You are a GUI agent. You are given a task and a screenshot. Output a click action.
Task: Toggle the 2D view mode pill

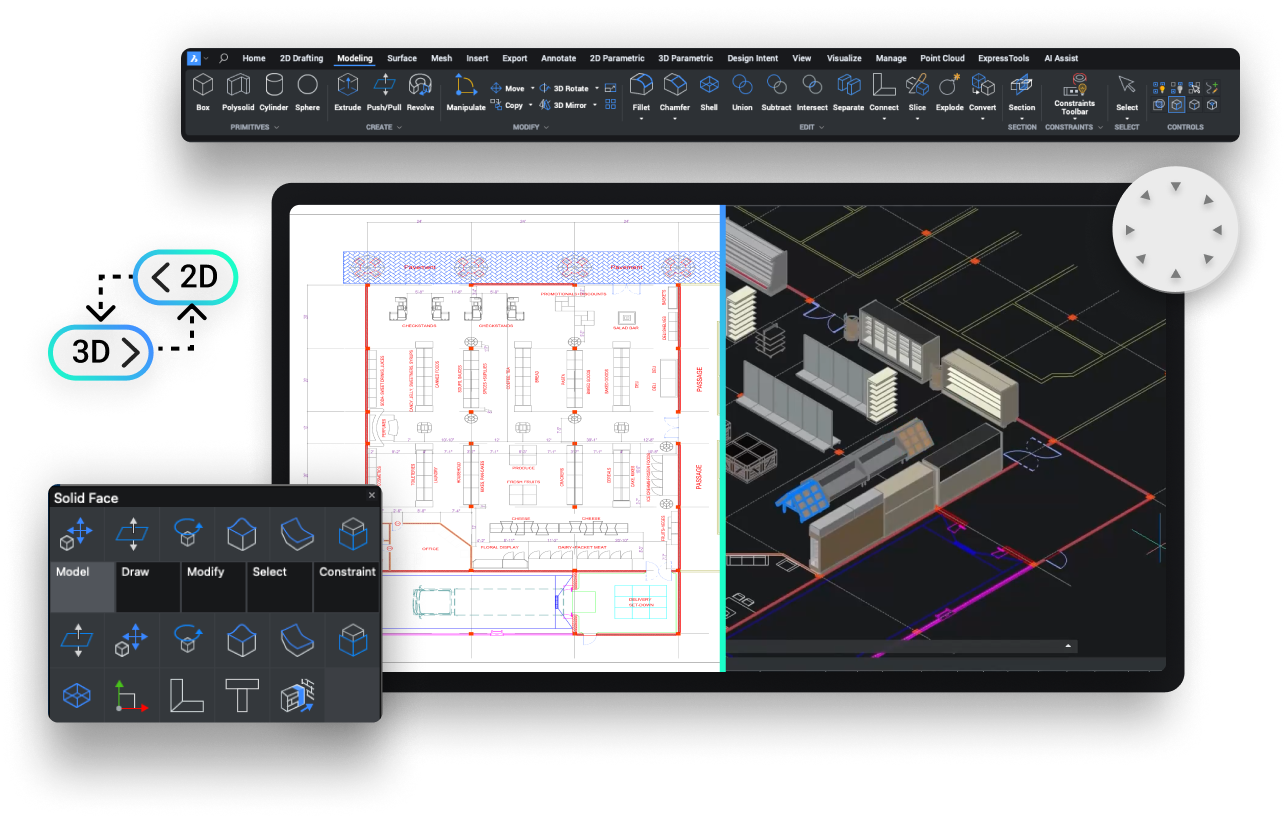pos(186,278)
